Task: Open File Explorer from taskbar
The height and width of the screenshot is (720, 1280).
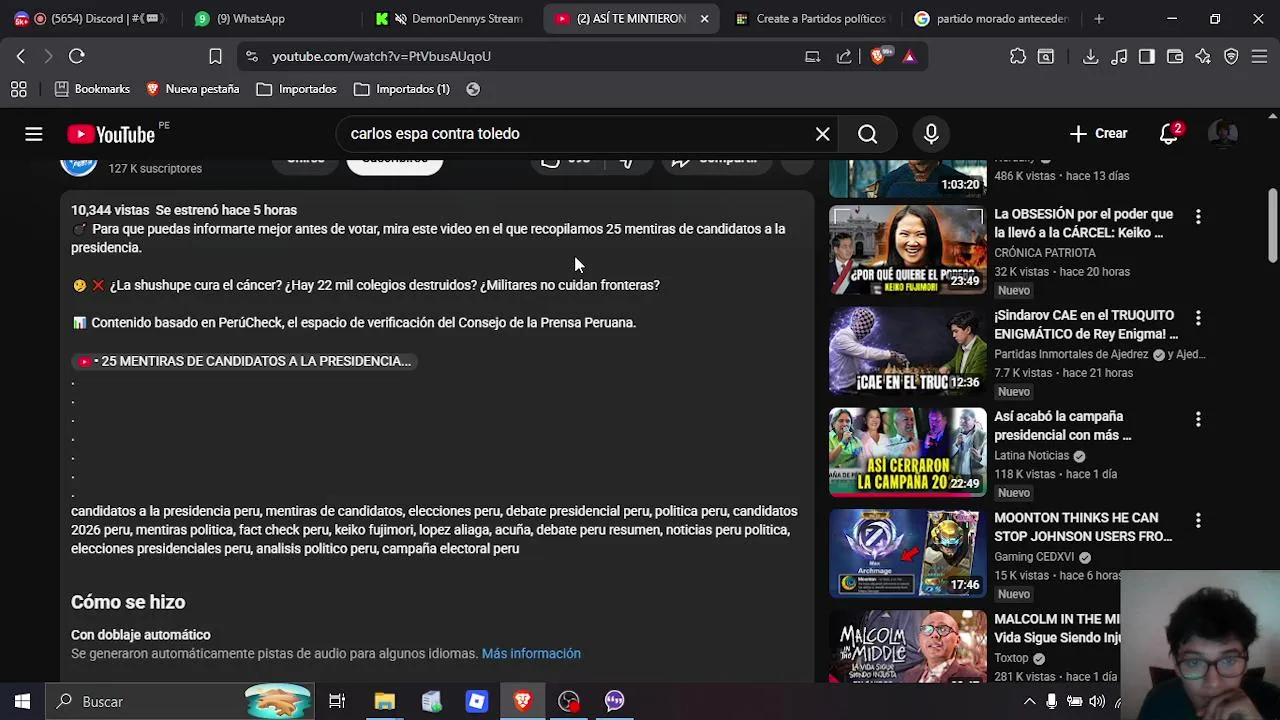Action: tap(385, 702)
